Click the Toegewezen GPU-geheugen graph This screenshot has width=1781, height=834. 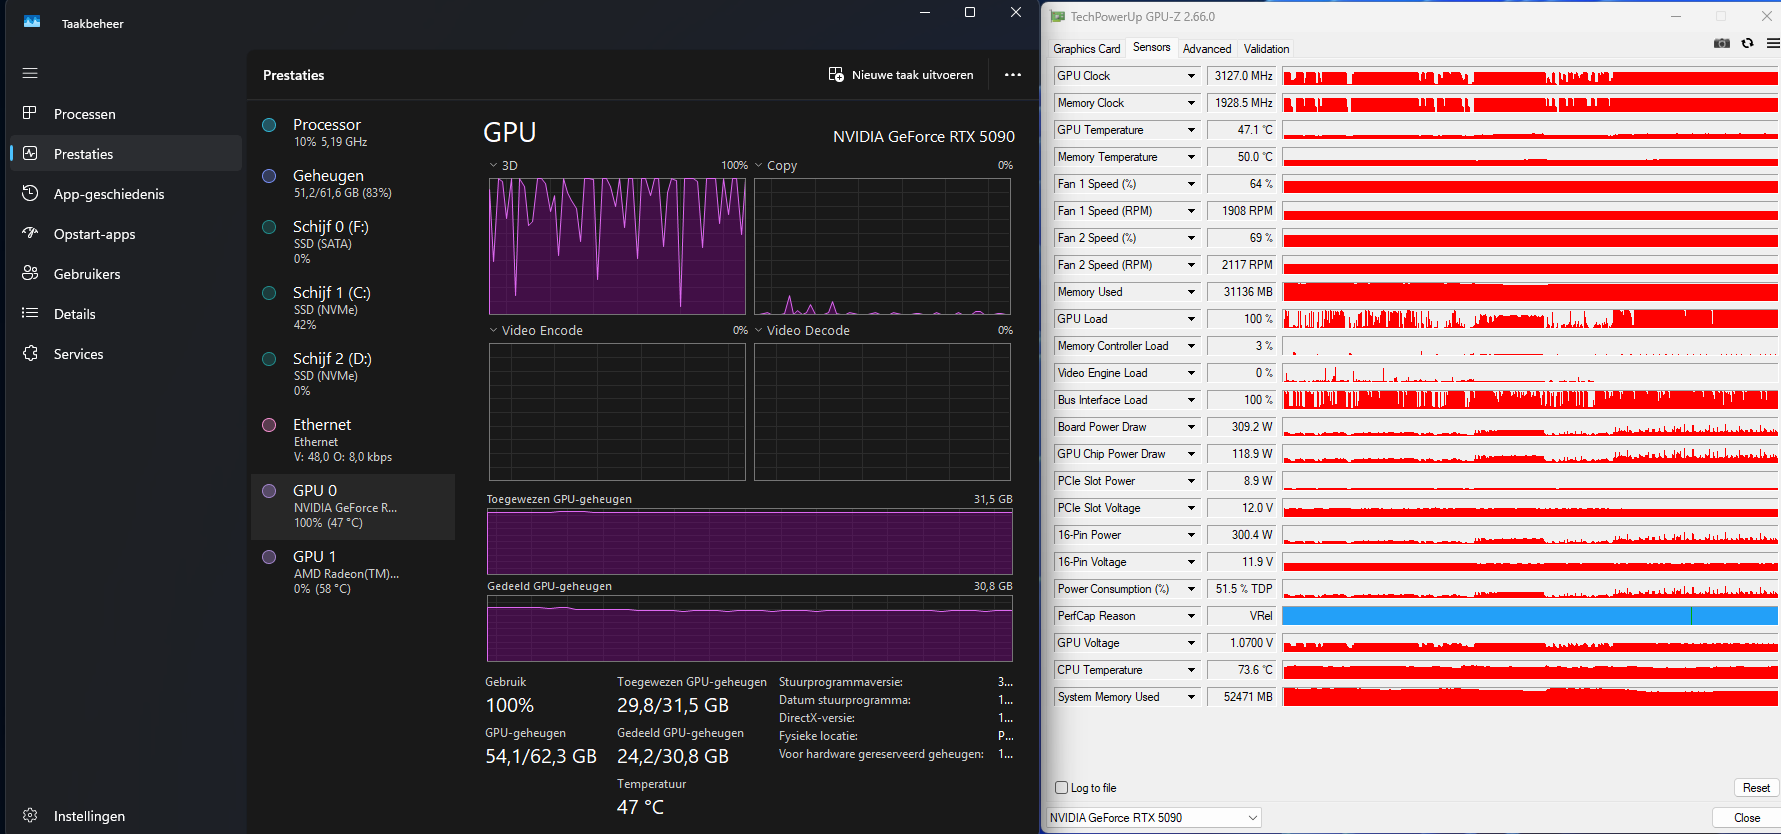click(x=750, y=542)
